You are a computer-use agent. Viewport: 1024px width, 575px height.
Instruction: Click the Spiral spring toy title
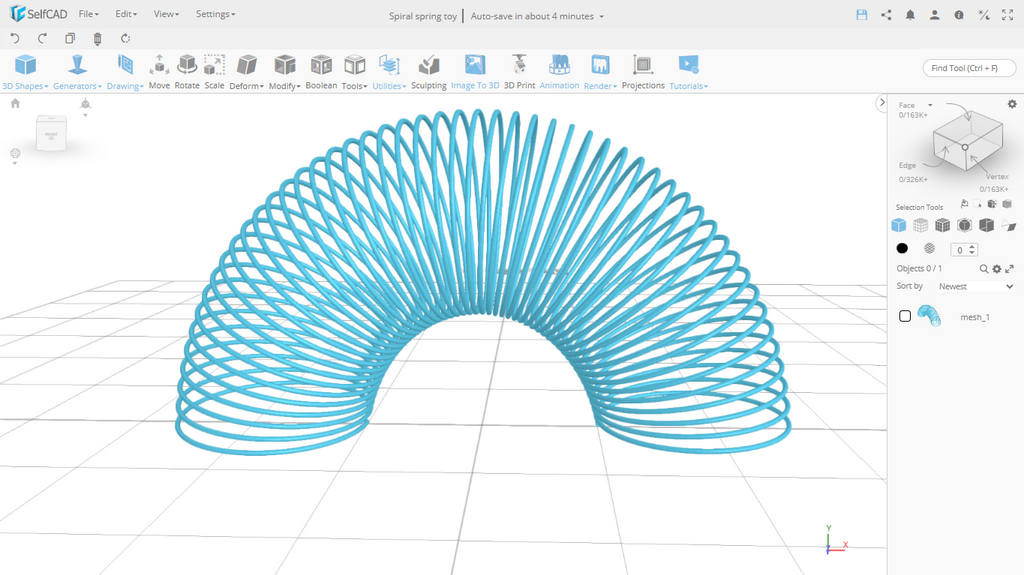[423, 16]
